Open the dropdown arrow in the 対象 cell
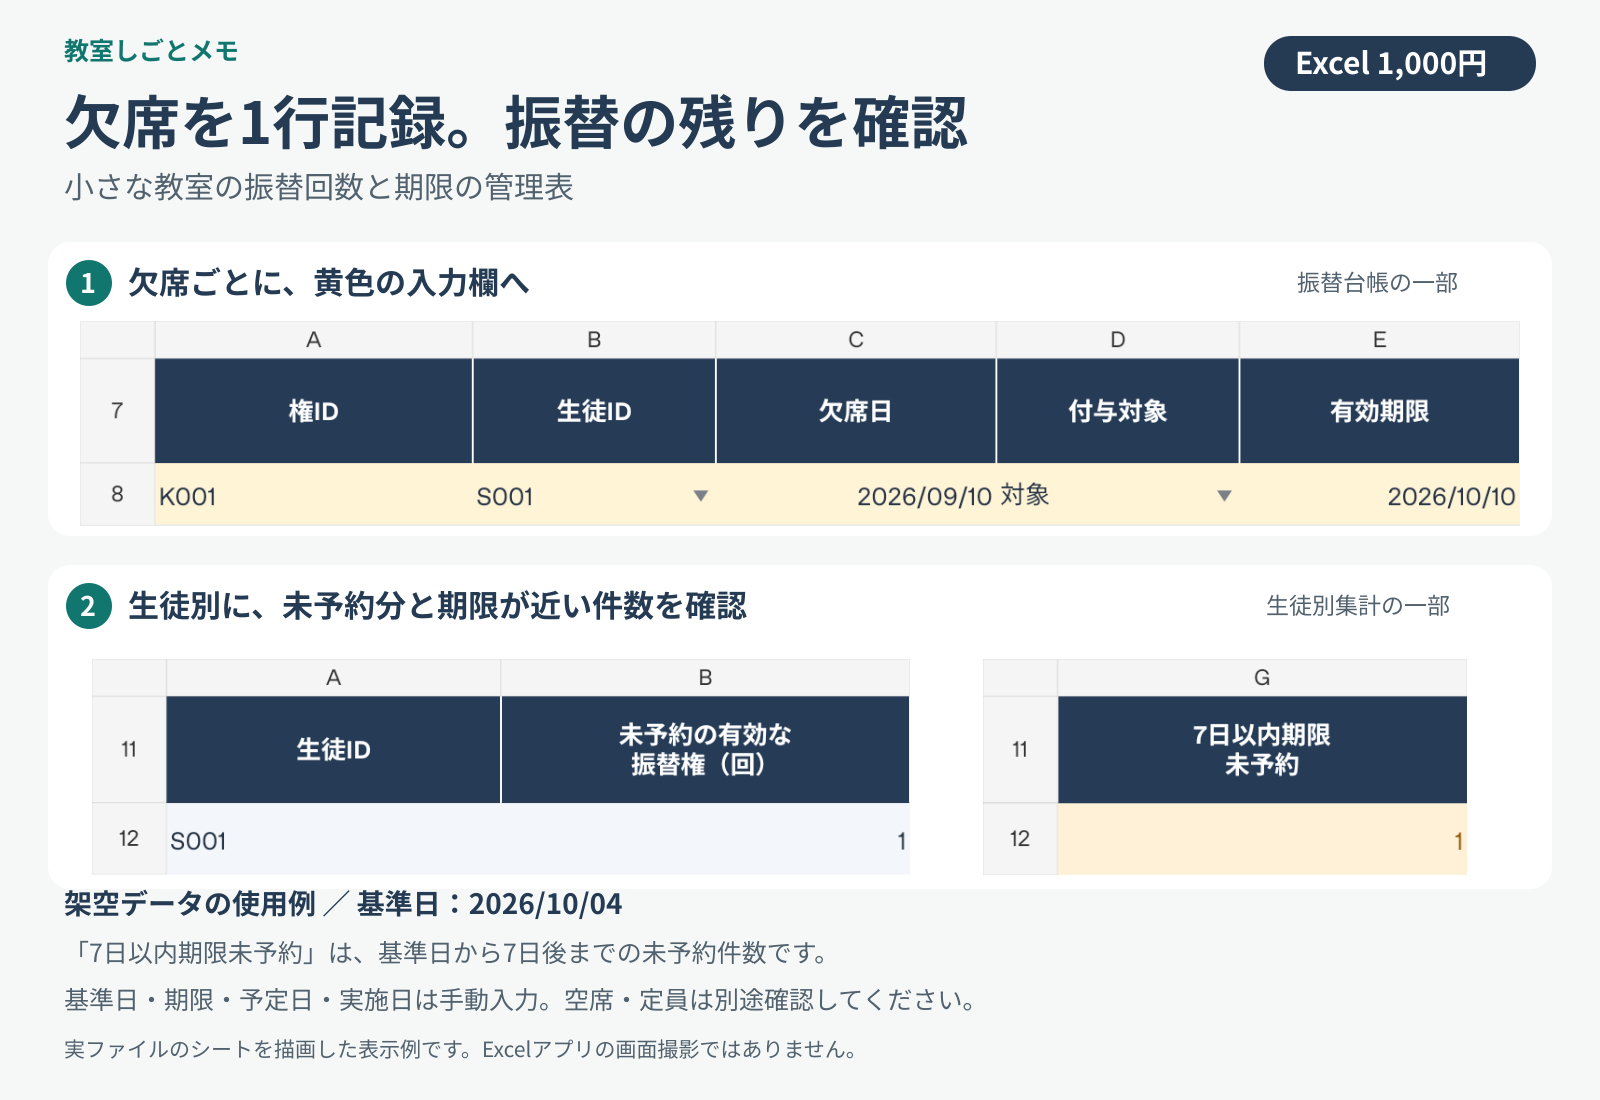This screenshot has height=1100, width=1600. coord(1224,496)
